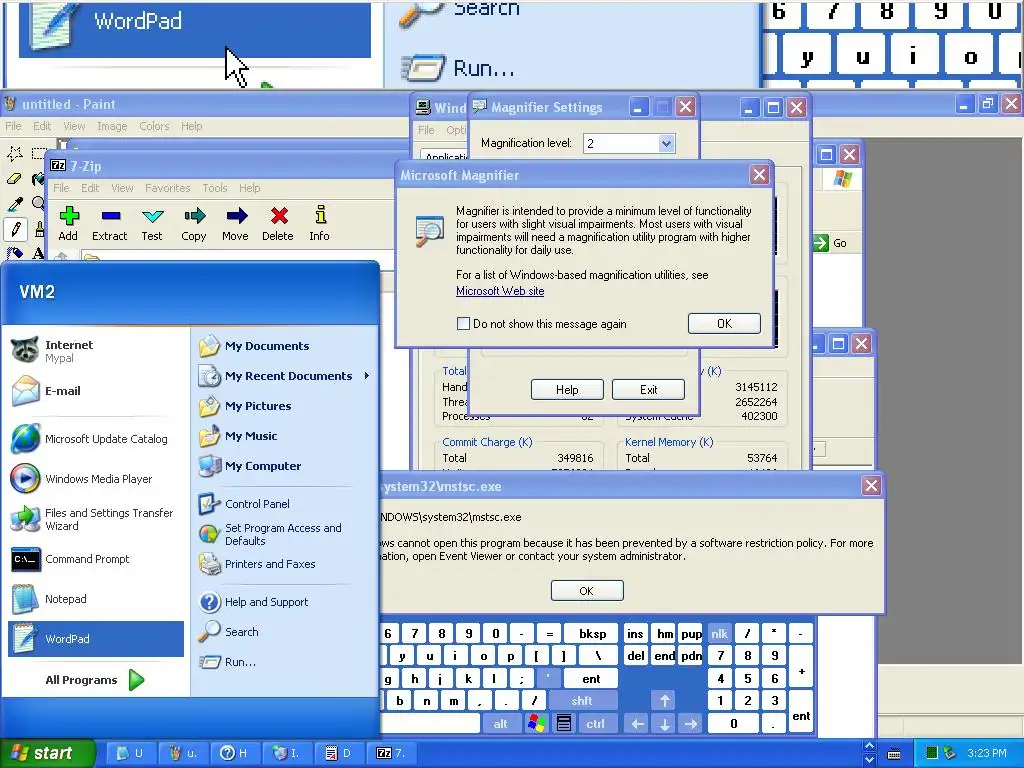Open WordPad in the Start menu
The image size is (1024, 768).
point(95,639)
